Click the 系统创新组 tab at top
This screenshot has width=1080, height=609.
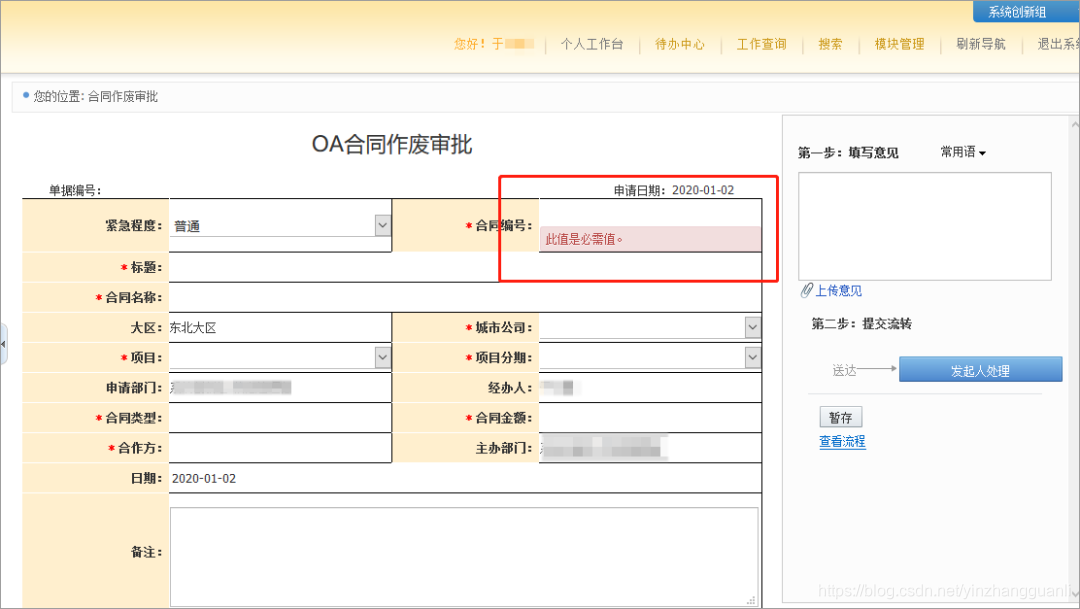point(1026,12)
